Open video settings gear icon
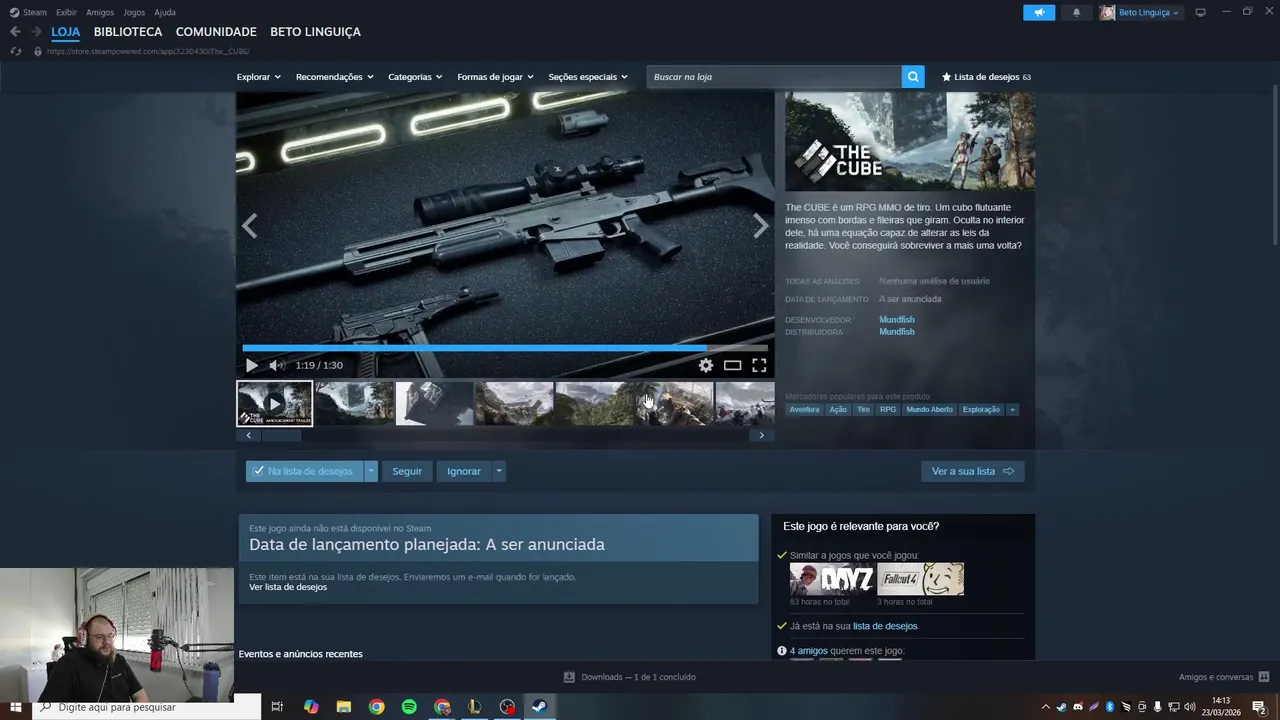 [706, 365]
